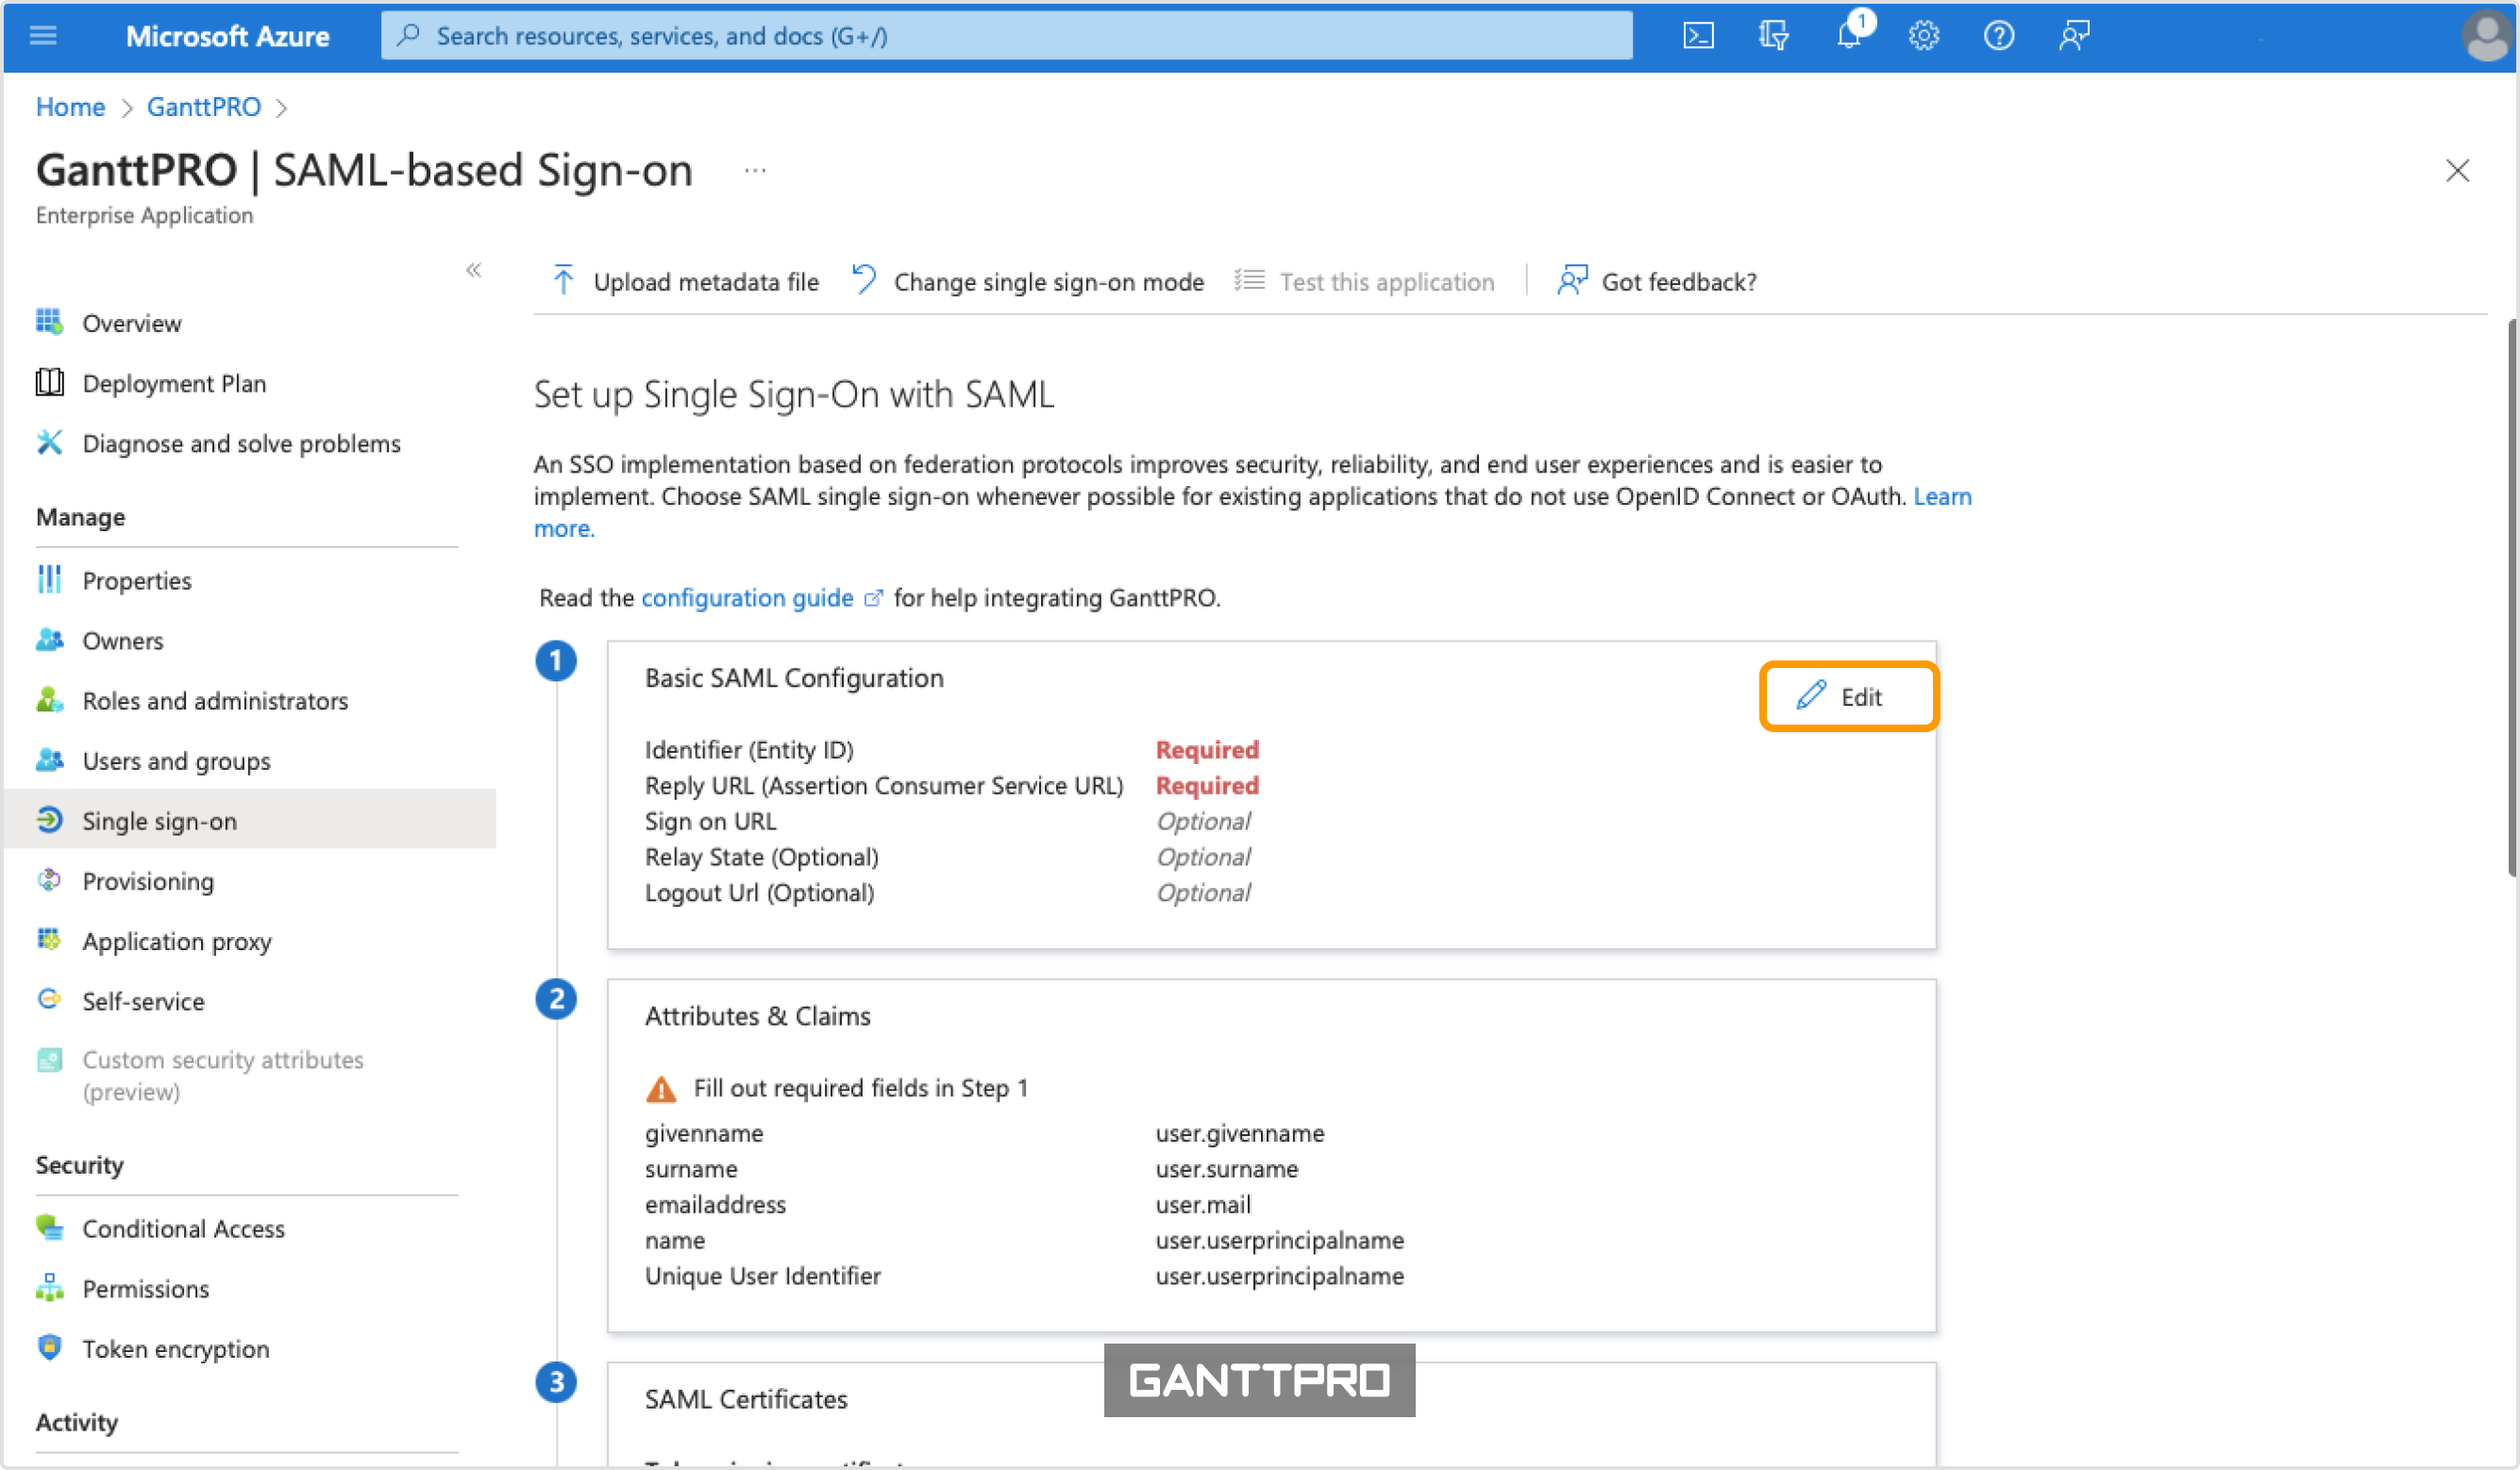Click the Permissions icon

[49, 1288]
